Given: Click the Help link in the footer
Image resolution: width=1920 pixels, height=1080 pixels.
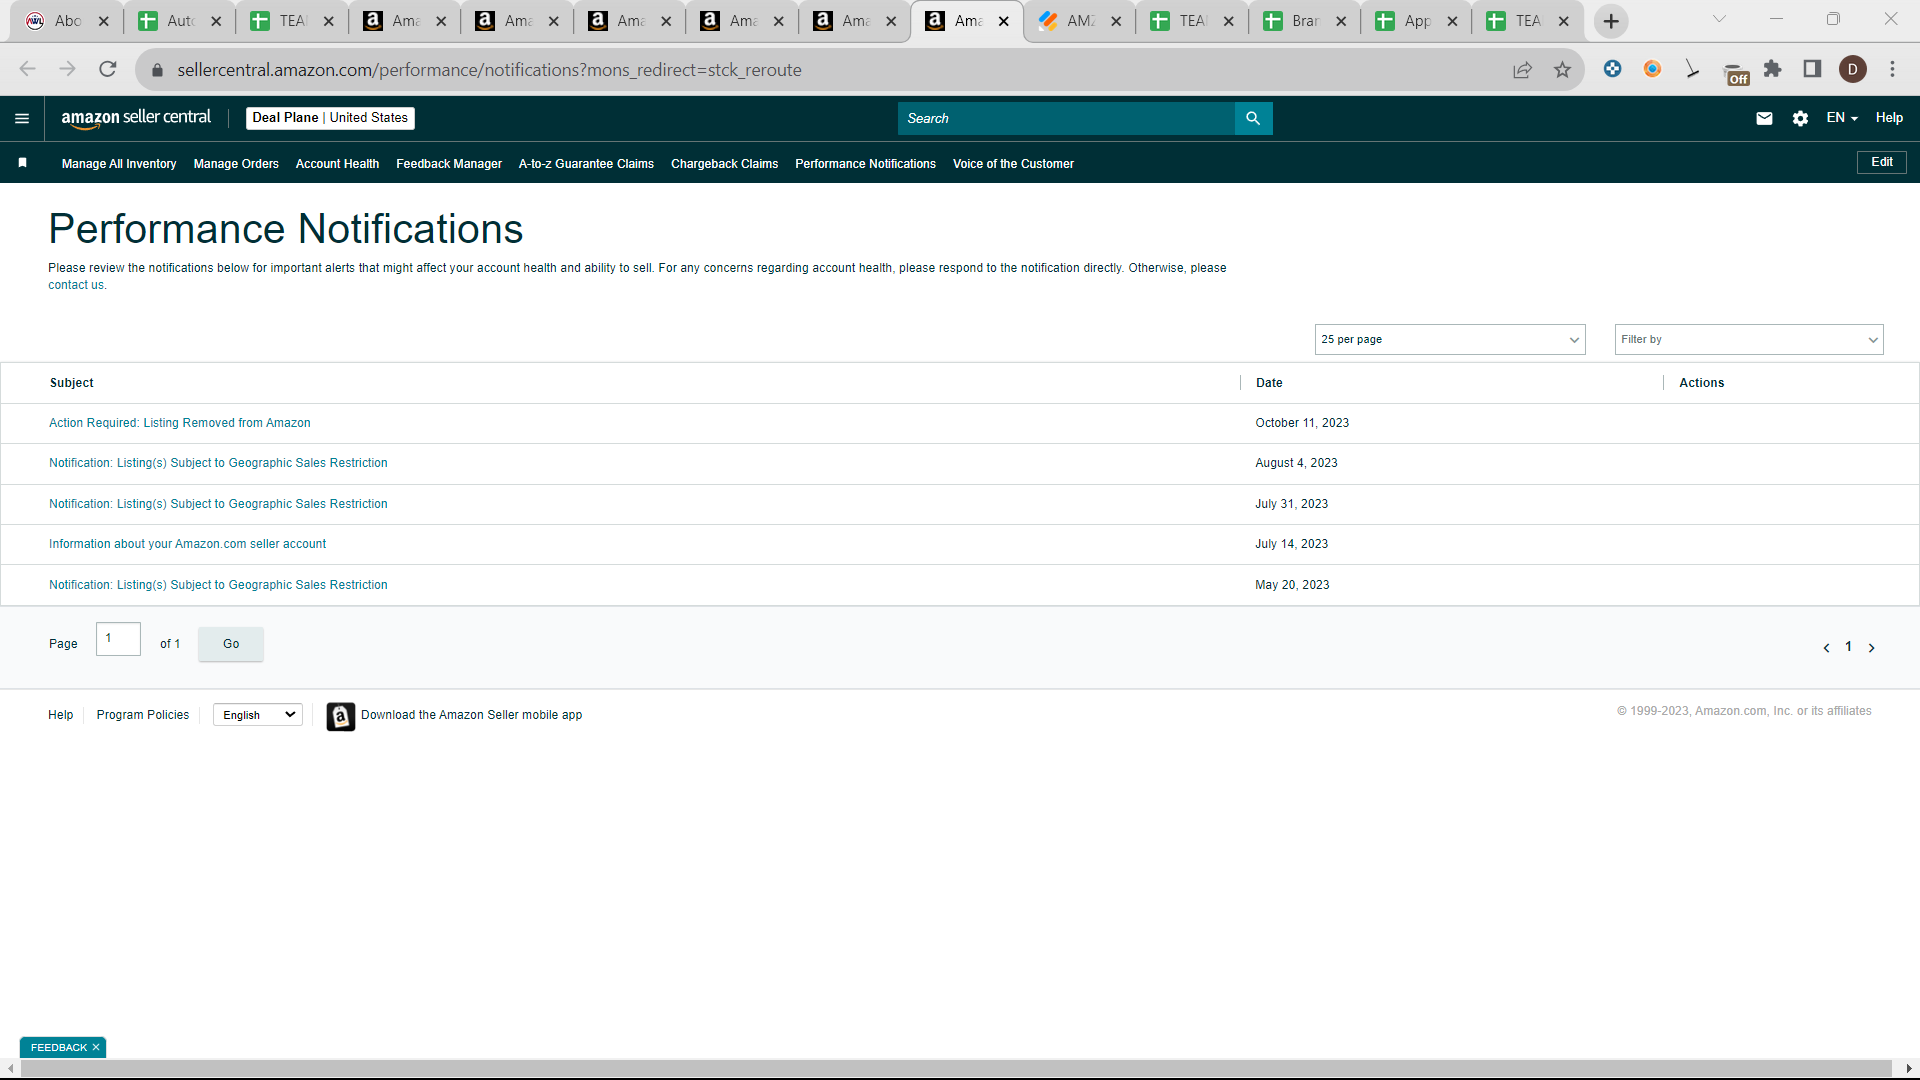Looking at the screenshot, I should point(60,715).
